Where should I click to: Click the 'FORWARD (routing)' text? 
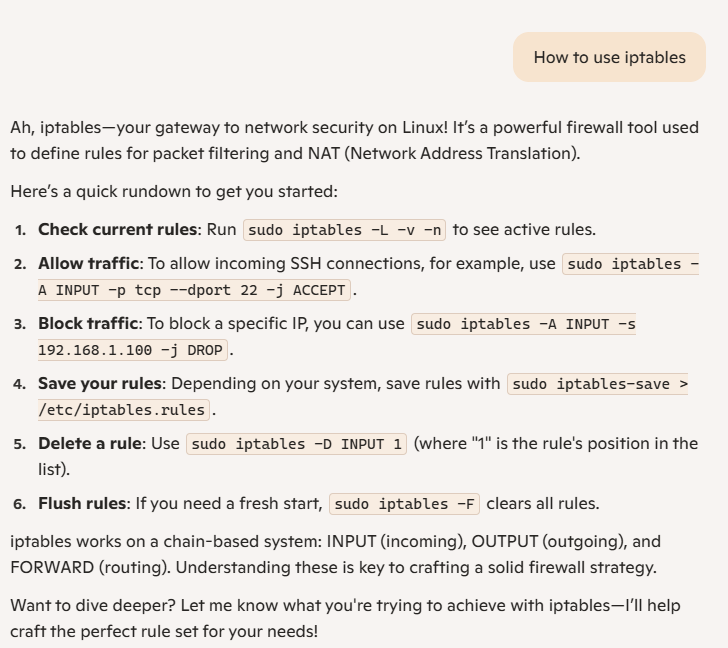pos(89,567)
